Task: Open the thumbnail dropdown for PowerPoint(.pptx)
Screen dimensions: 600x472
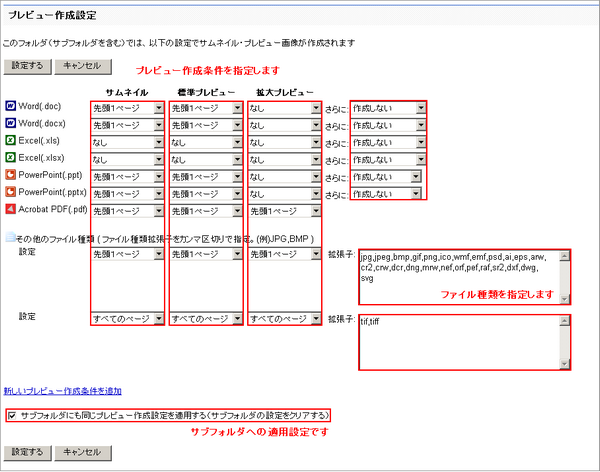Action: [128, 194]
